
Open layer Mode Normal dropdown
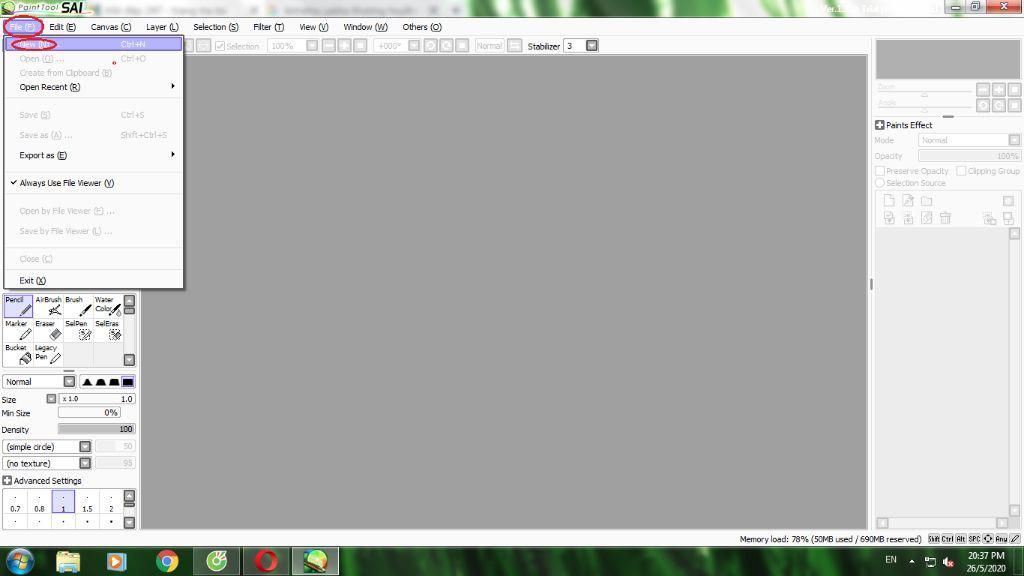(1014, 140)
